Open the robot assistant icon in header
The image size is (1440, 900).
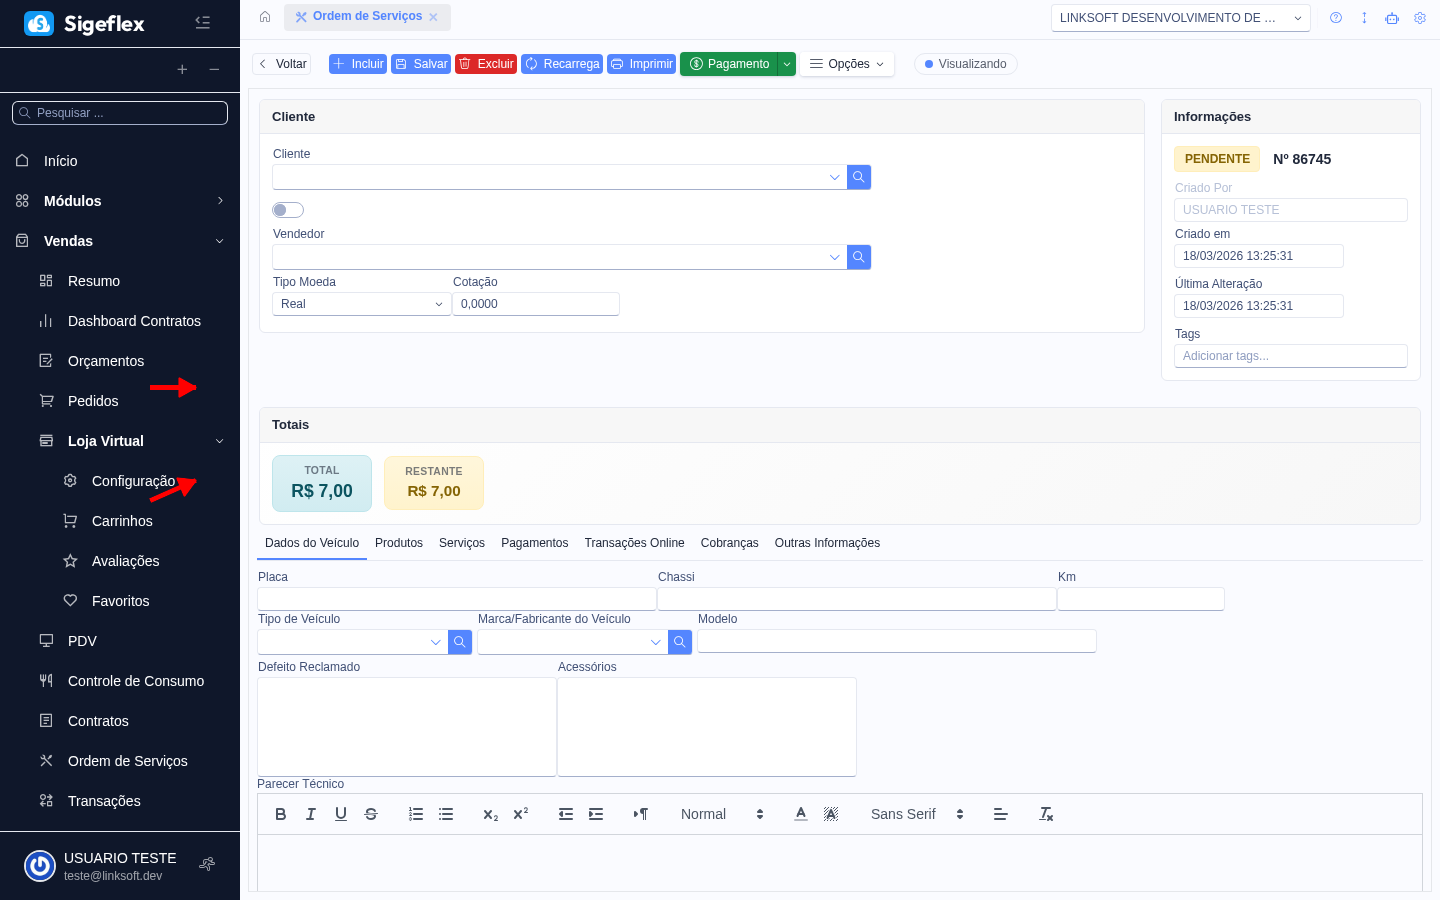(x=1391, y=18)
